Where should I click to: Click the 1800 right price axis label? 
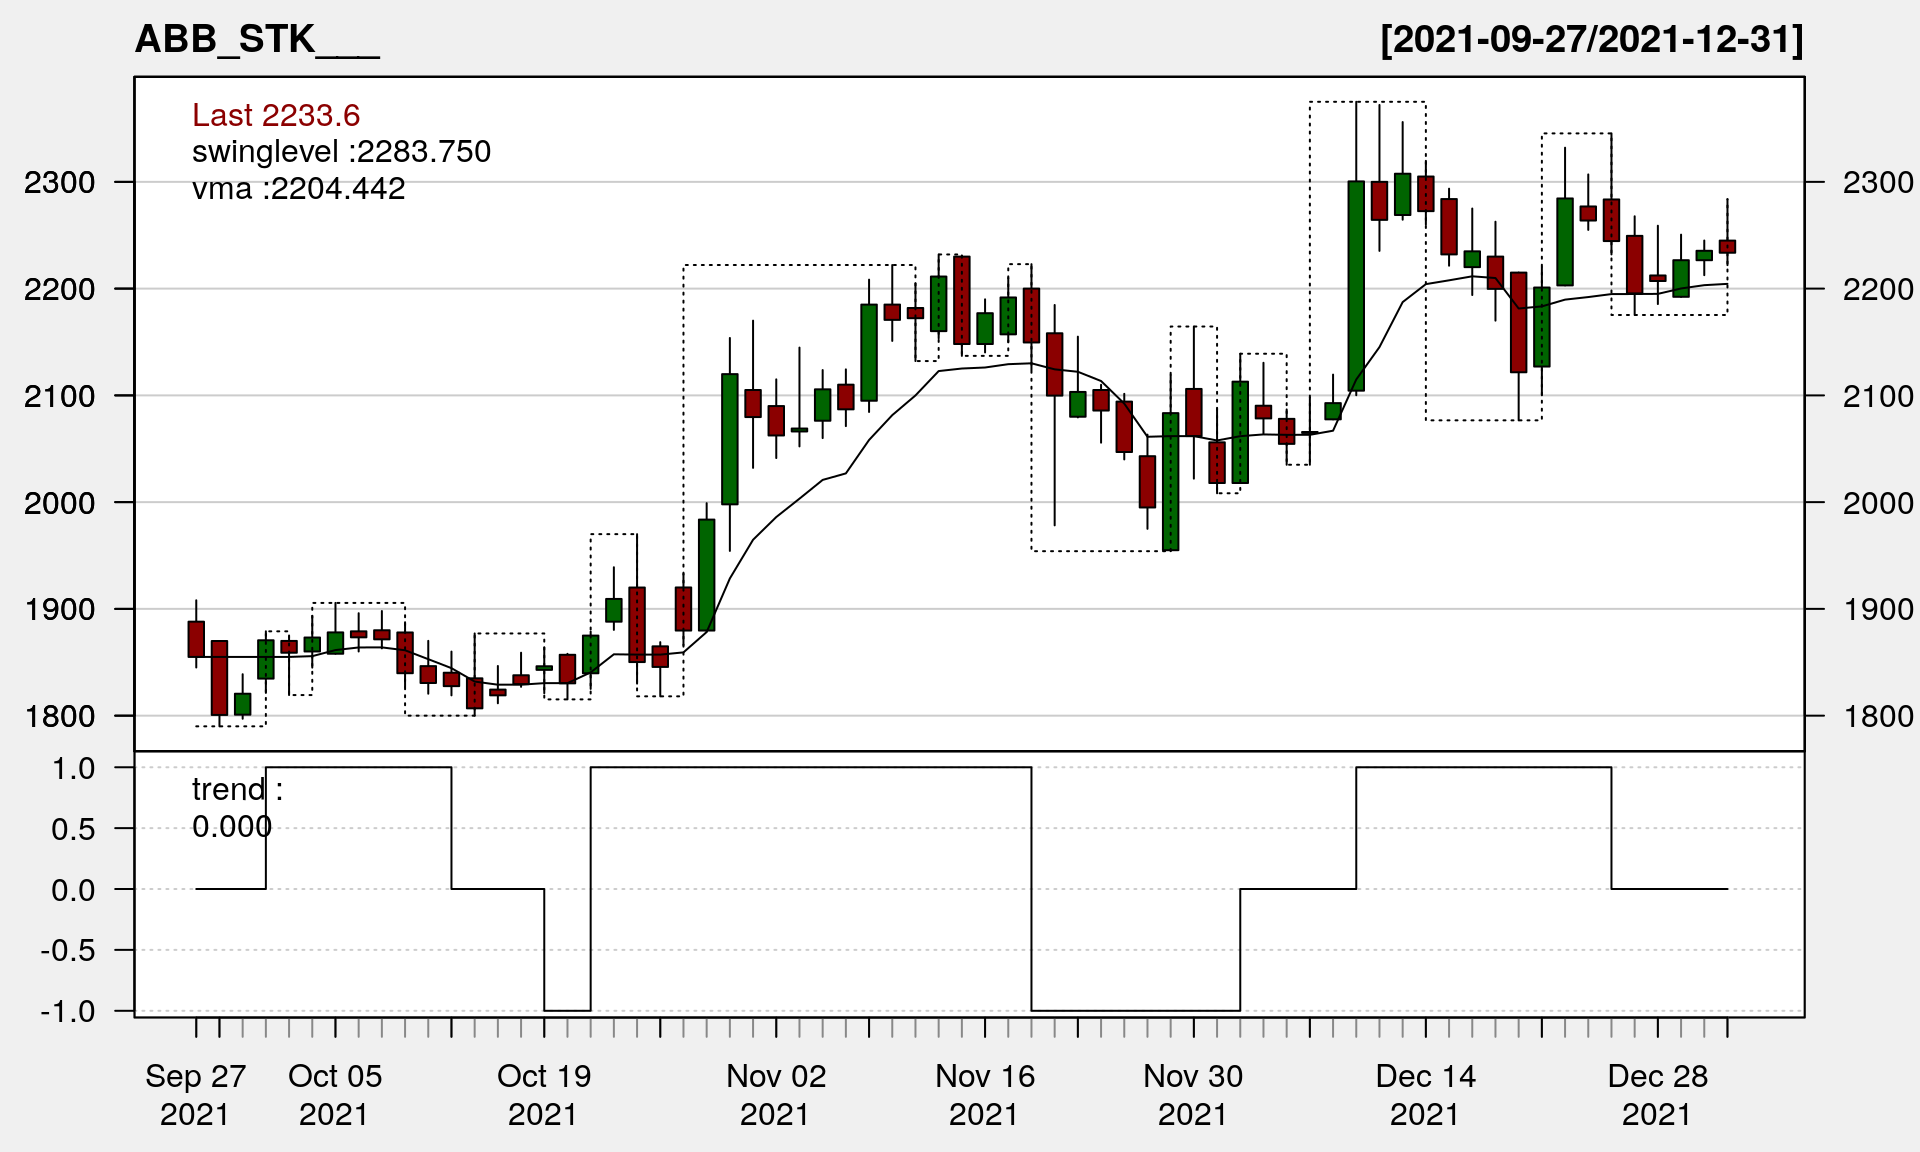pyautogui.click(x=1878, y=716)
